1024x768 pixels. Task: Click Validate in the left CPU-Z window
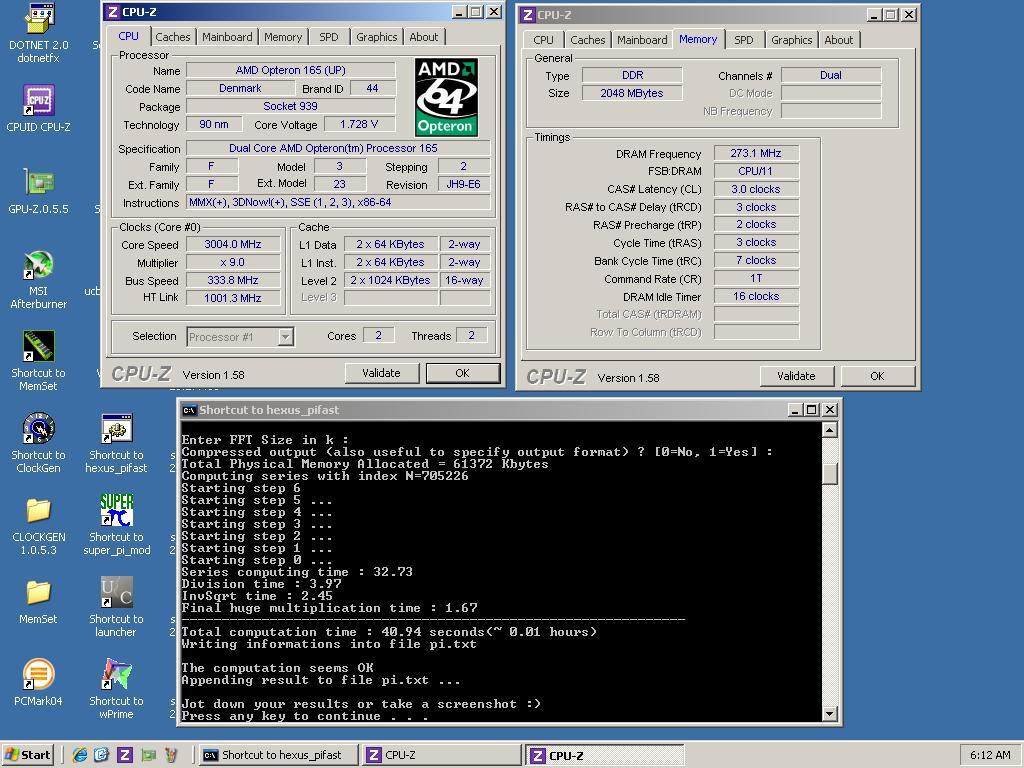tap(381, 373)
